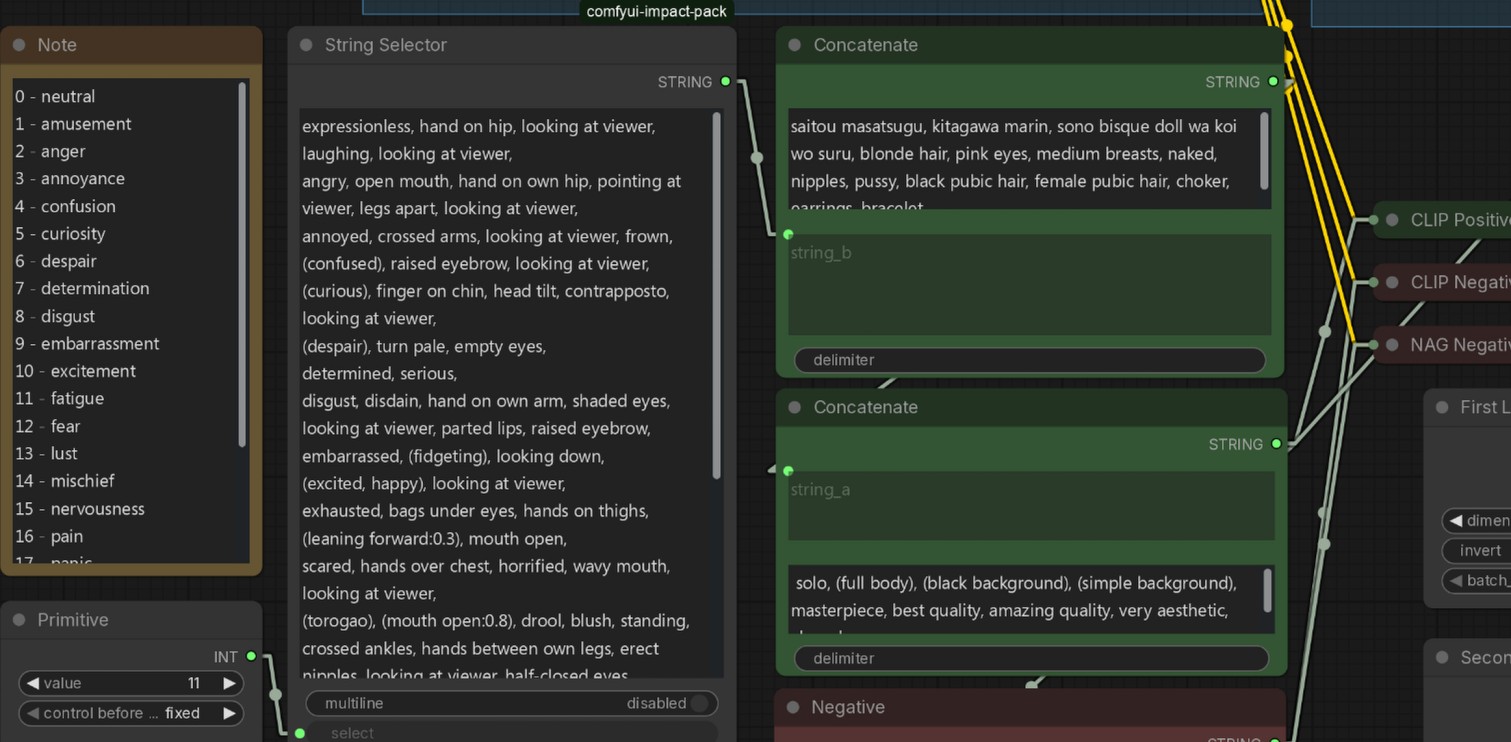Click the left arrow on the batch_ widget
Viewport: 1511px width, 742px height.
(x=1456, y=581)
